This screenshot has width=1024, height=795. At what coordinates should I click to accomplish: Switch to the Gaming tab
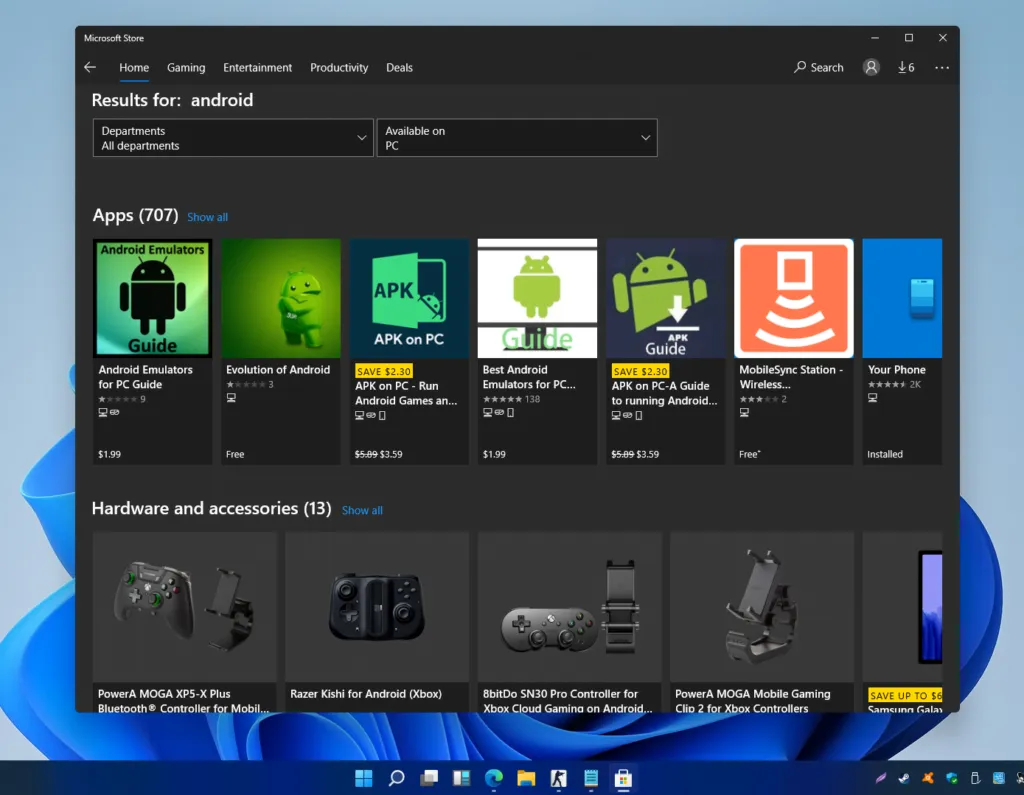(x=186, y=67)
